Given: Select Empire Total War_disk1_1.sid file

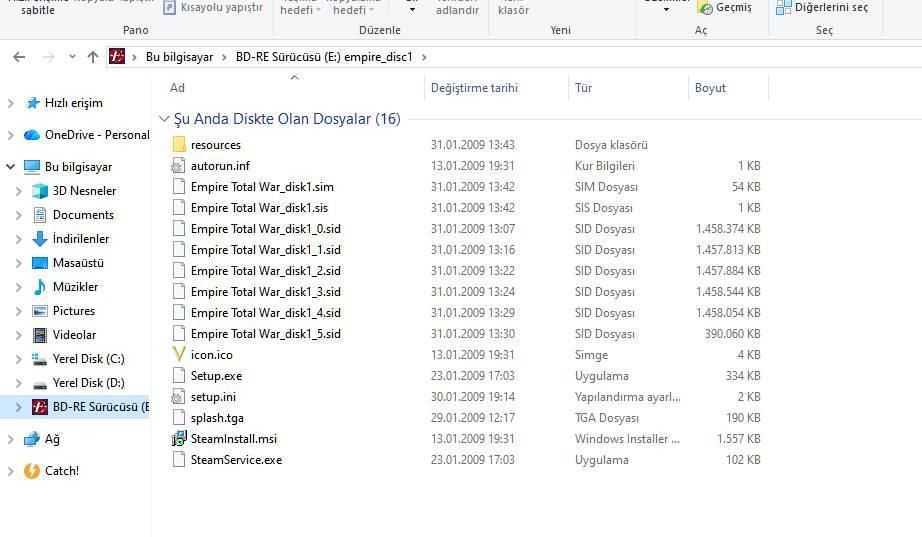Looking at the screenshot, I should [266, 250].
